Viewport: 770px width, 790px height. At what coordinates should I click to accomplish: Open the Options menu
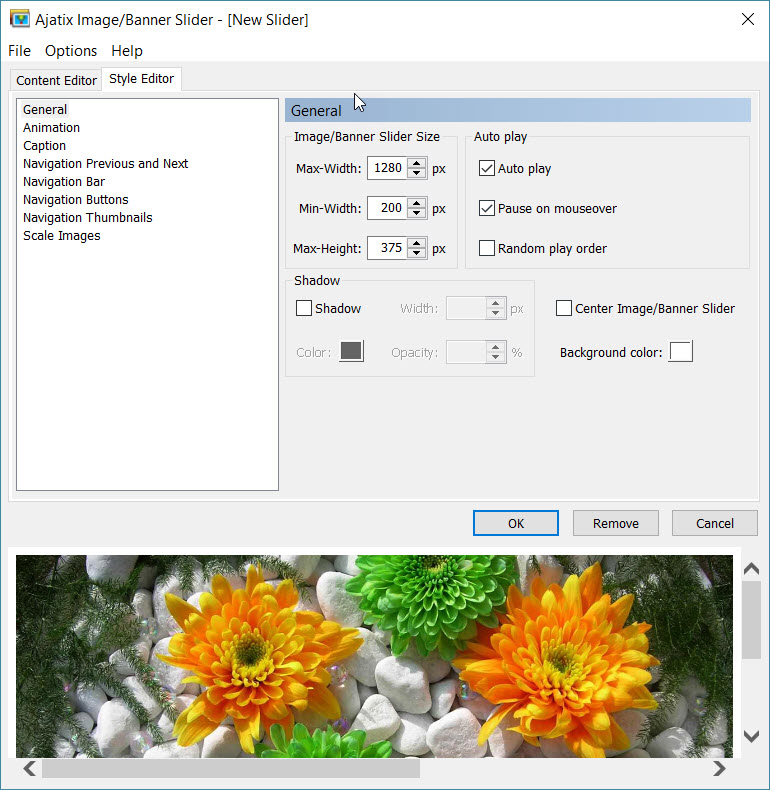[71, 51]
